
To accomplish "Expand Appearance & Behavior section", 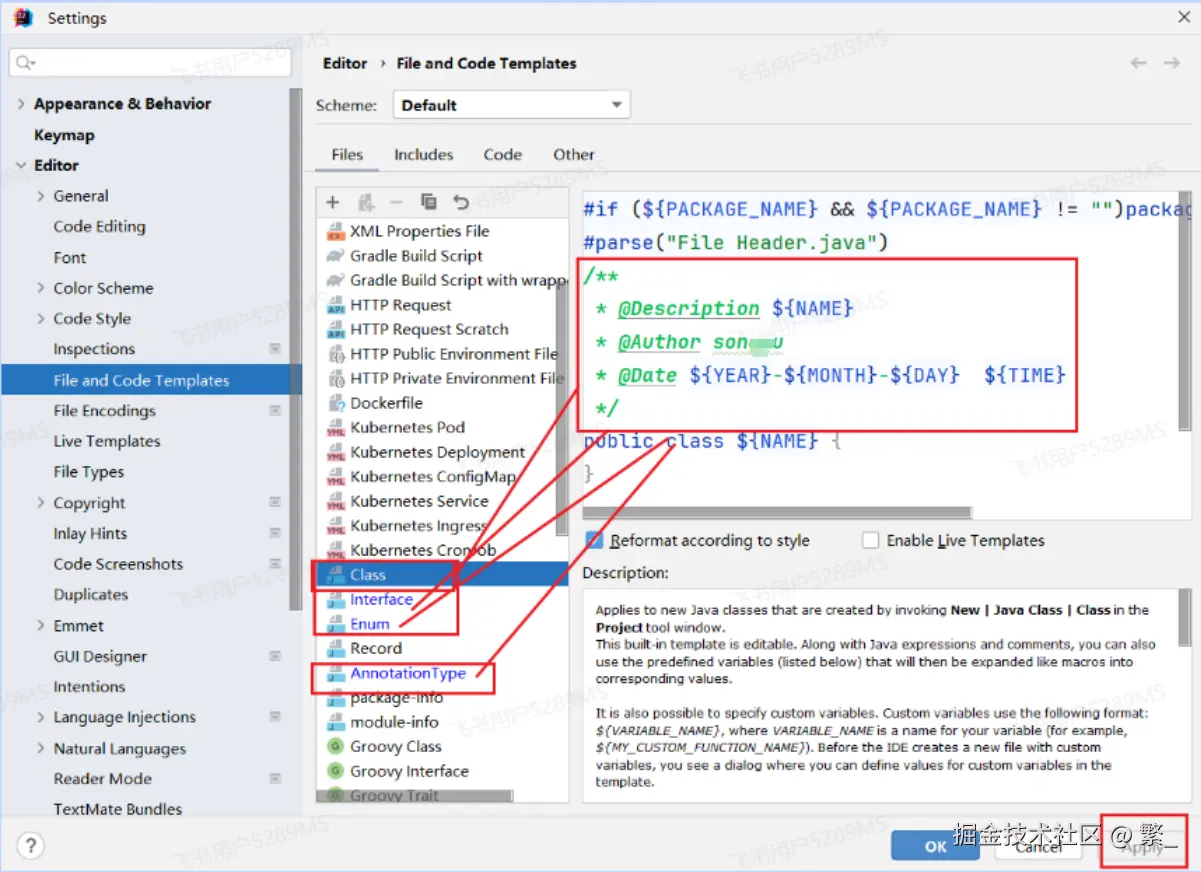I will point(21,104).
